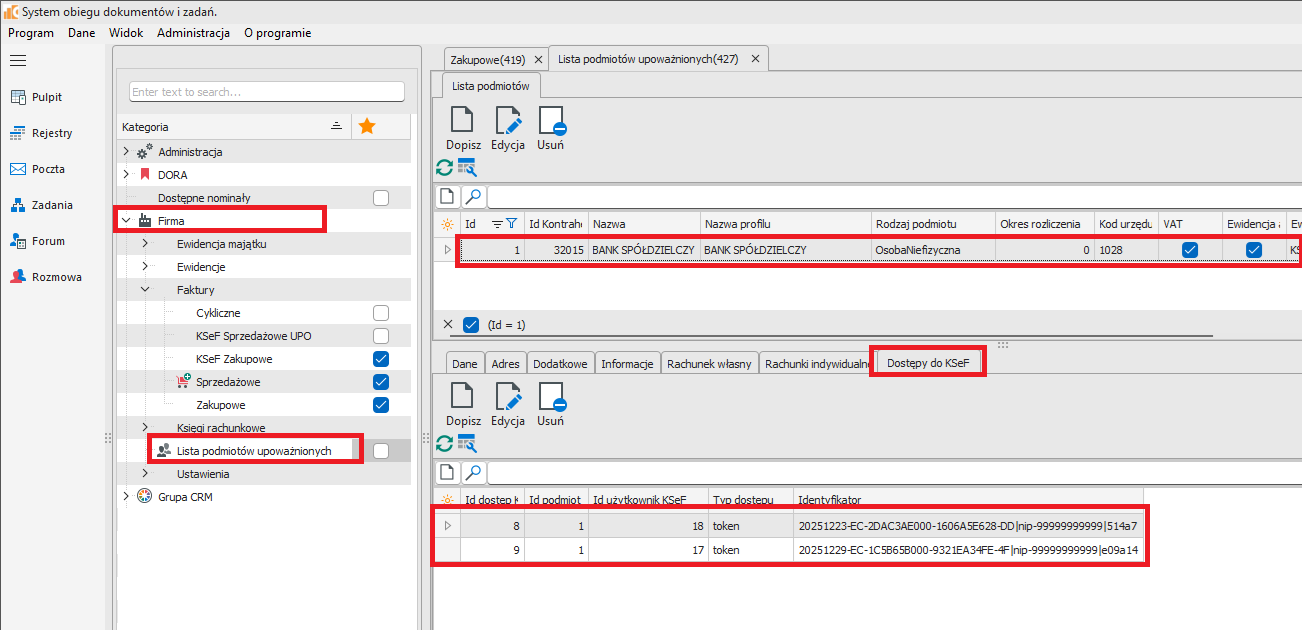Click the Edycja icon in upper toolbar
This screenshot has height=630, width=1302.
click(x=508, y=128)
